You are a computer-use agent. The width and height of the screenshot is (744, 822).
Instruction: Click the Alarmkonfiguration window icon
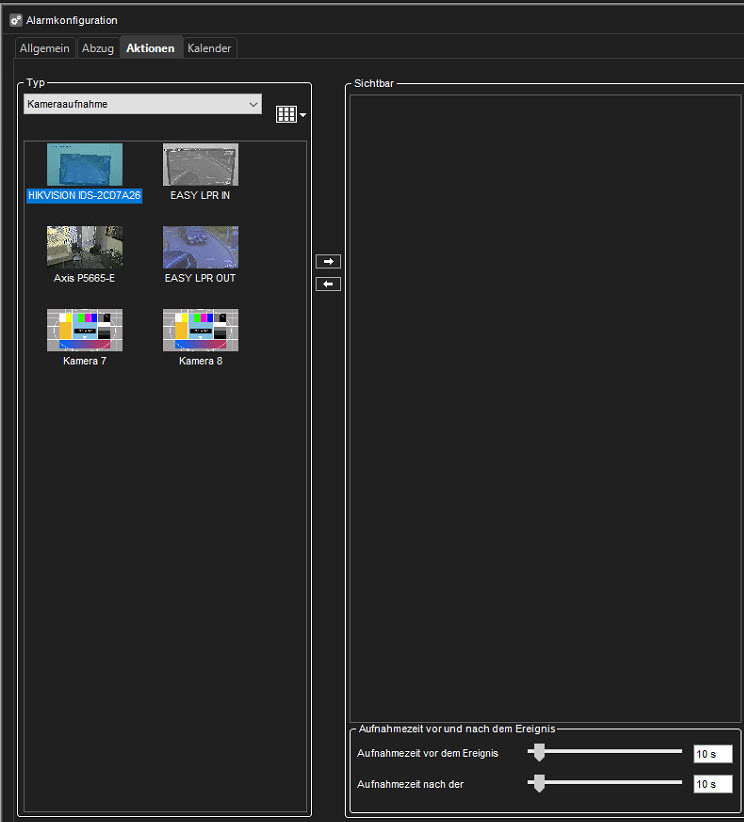tap(16, 20)
